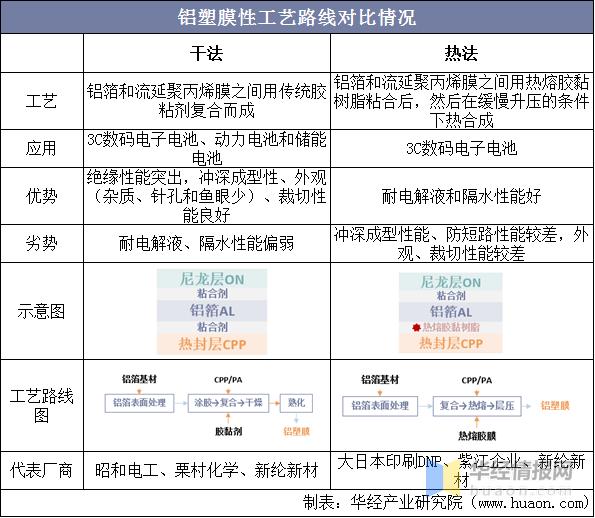Click the 代表厂商 row label

point(41,470)
